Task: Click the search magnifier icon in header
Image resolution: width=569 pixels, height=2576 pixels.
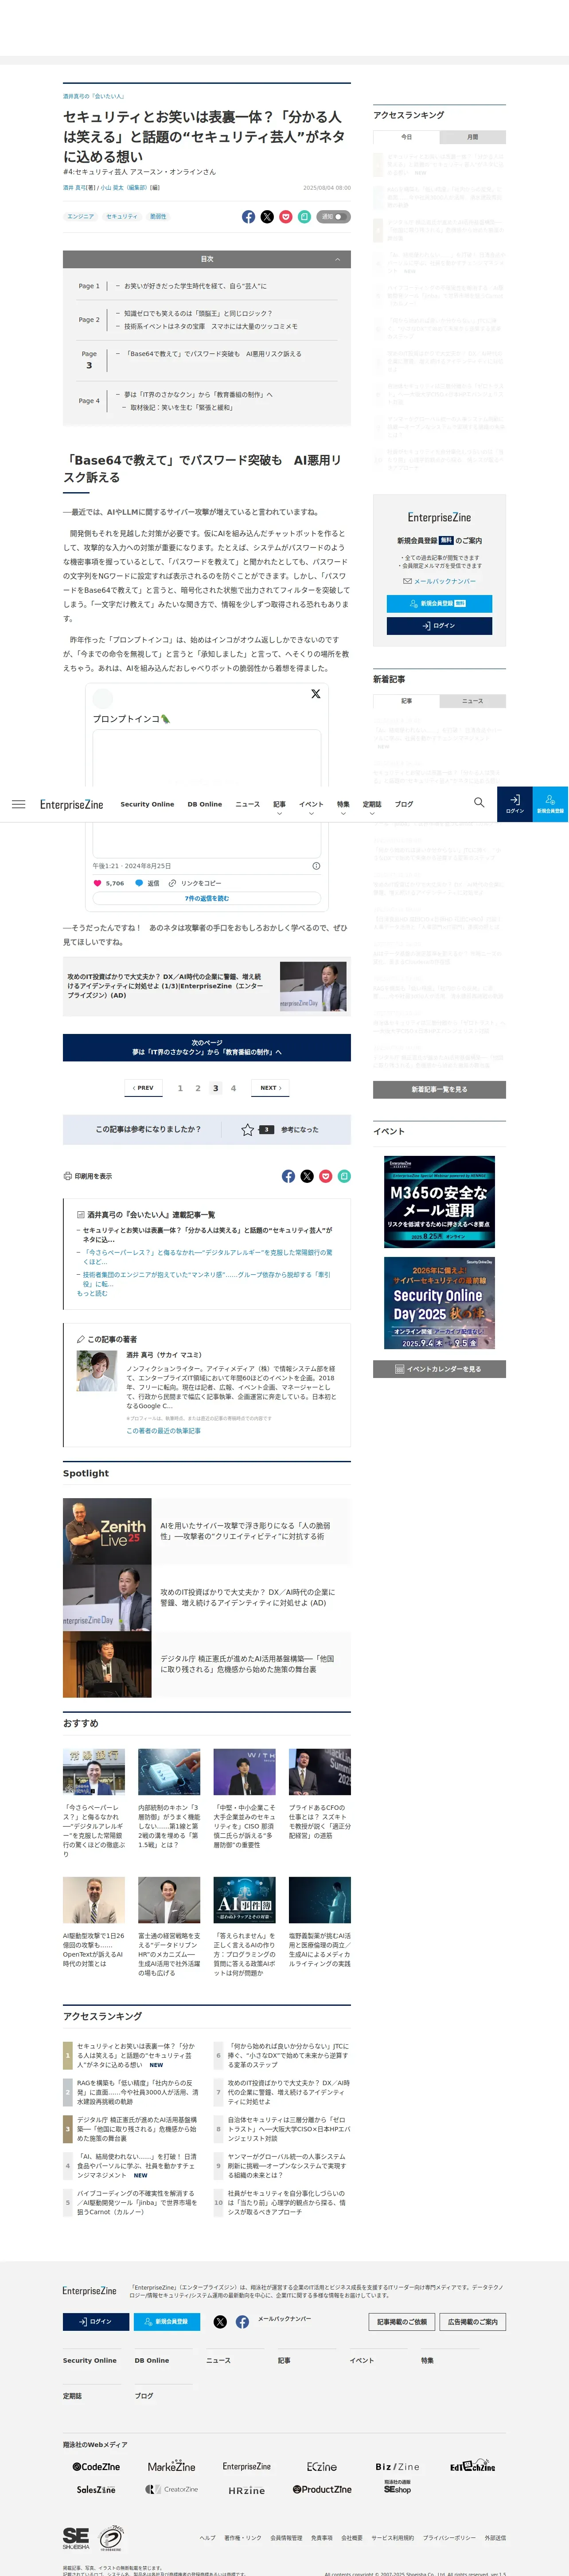Action: [479, 803]
